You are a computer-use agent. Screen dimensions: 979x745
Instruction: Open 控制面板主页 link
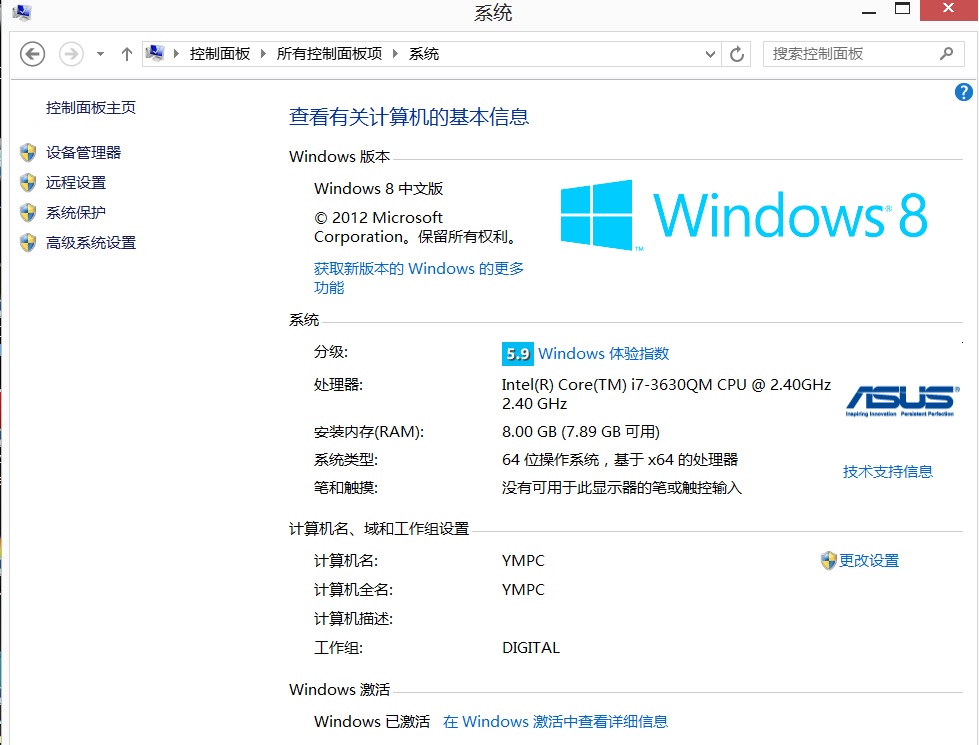[91, 107]
